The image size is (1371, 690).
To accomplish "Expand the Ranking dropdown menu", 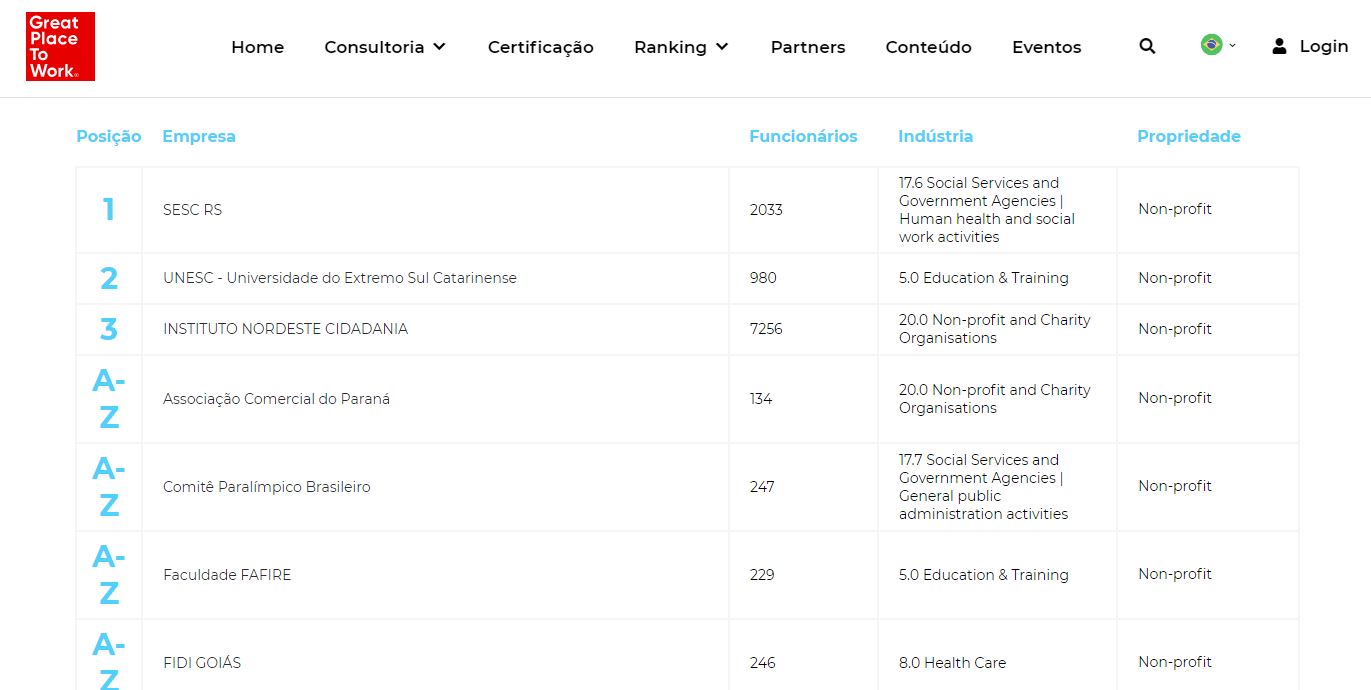I will pyautogui.click(x=681, y=47).
